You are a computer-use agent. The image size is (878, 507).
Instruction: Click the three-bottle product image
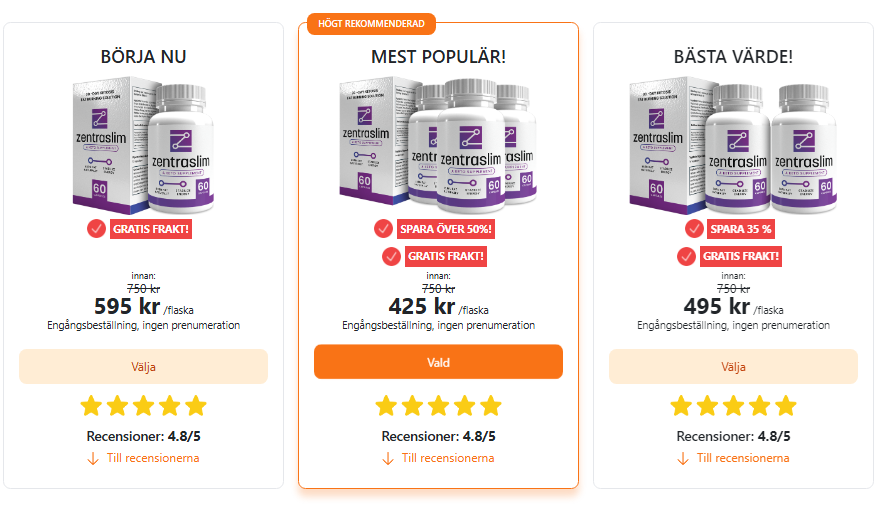[x=438, y=146]
